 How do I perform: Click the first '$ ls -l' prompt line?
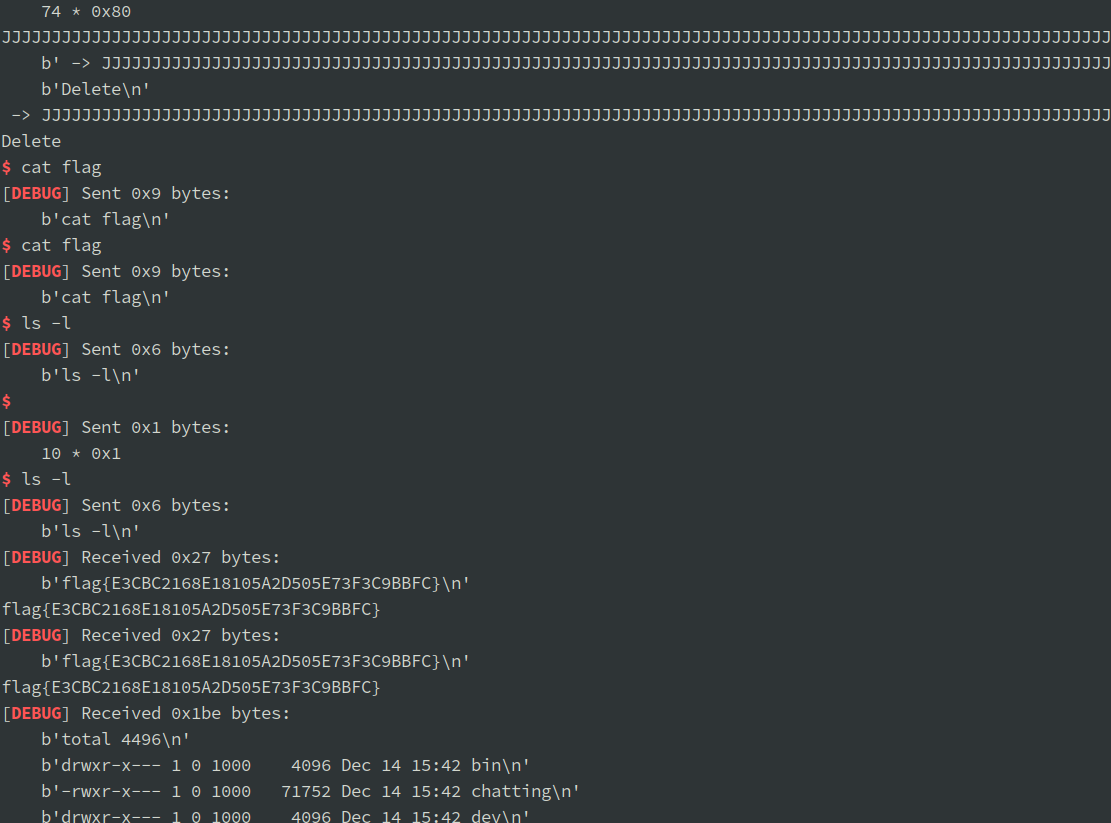36,324
